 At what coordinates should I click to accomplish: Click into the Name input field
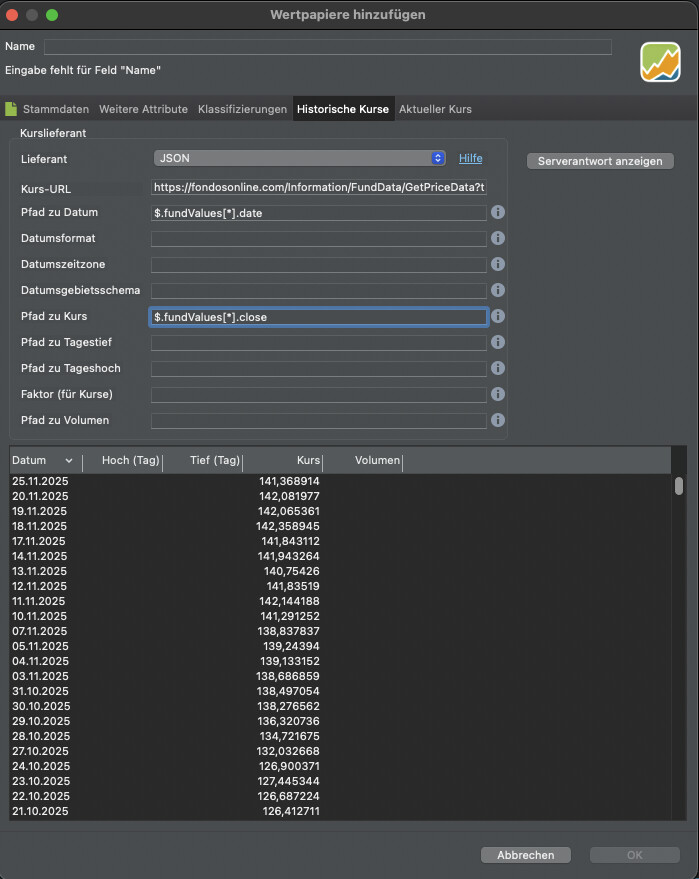[x=327, y=47]
